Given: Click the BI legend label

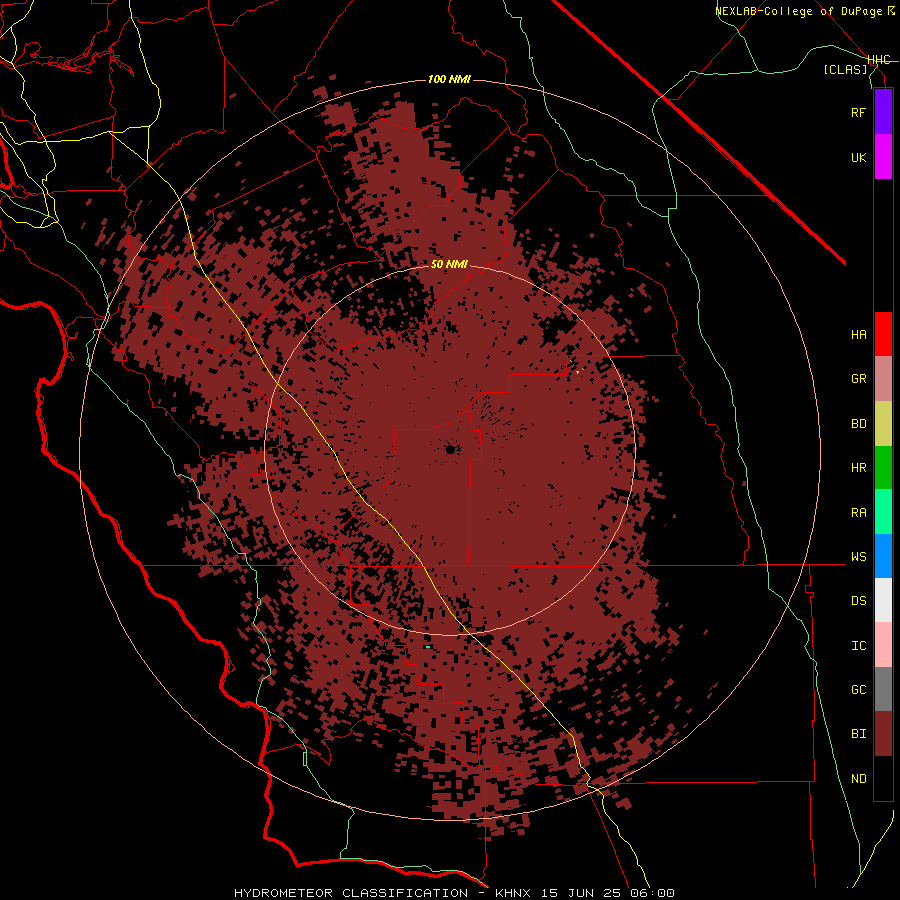Looking at the screenshot, I should pos(859,734).
